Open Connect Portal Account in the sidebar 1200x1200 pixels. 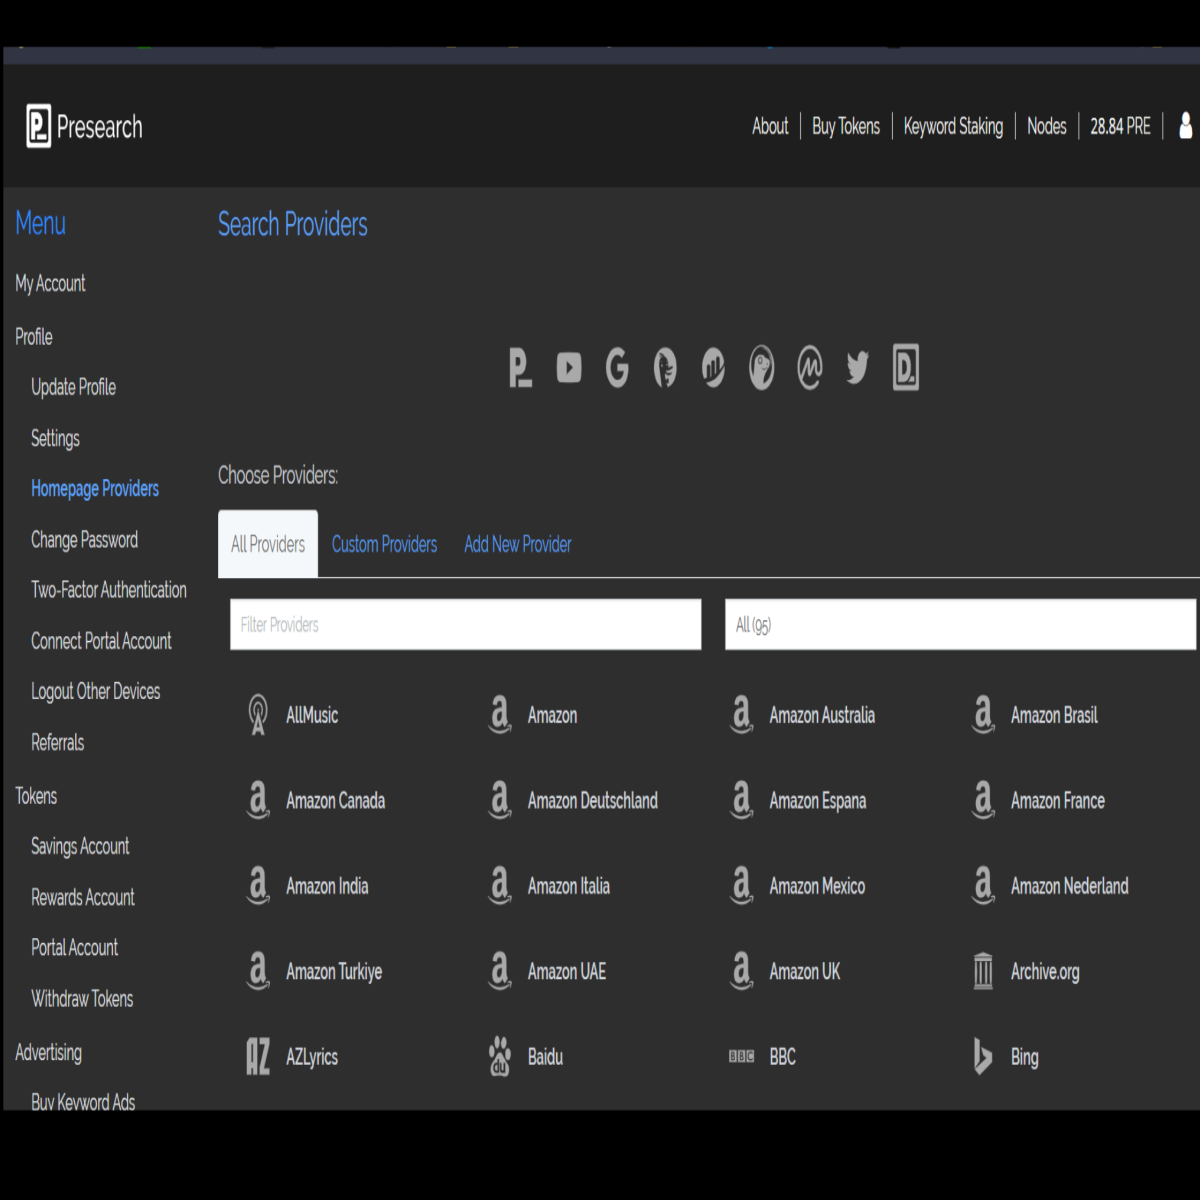point(101,641)
